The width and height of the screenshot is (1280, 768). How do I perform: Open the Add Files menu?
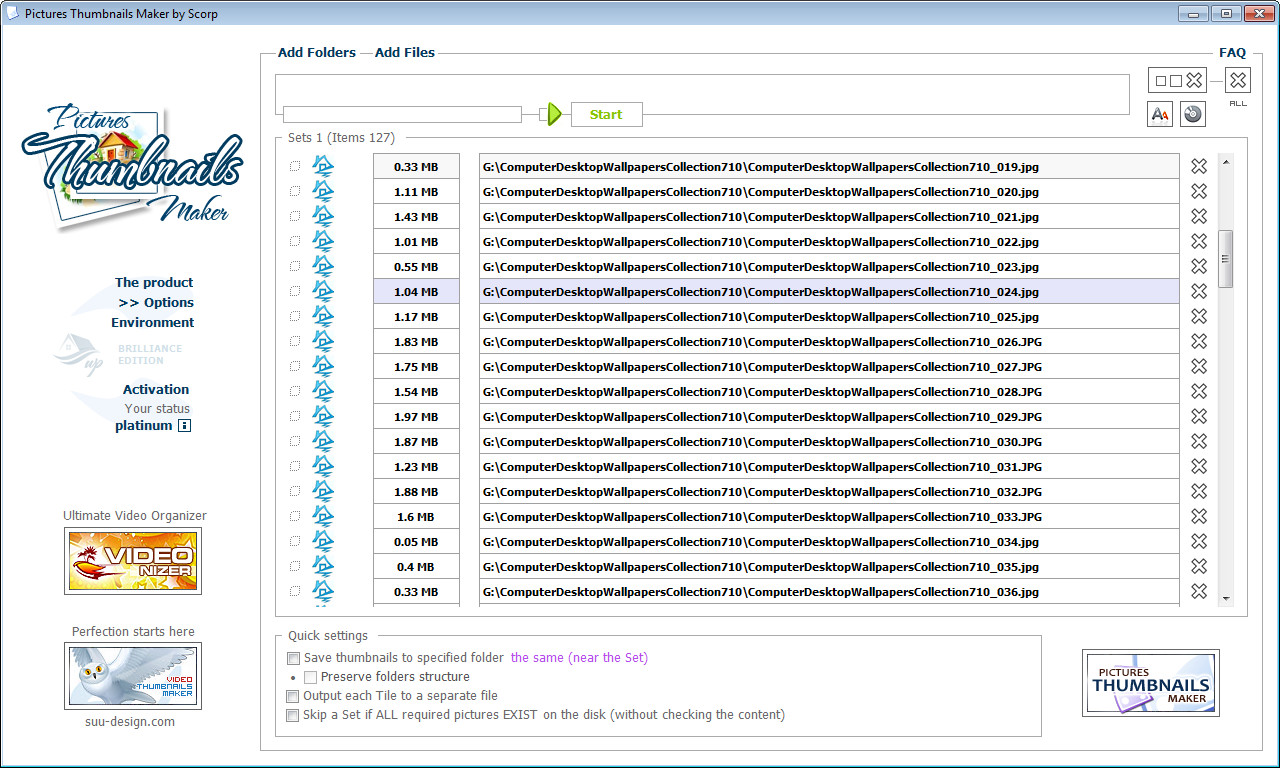pos(405,53)
